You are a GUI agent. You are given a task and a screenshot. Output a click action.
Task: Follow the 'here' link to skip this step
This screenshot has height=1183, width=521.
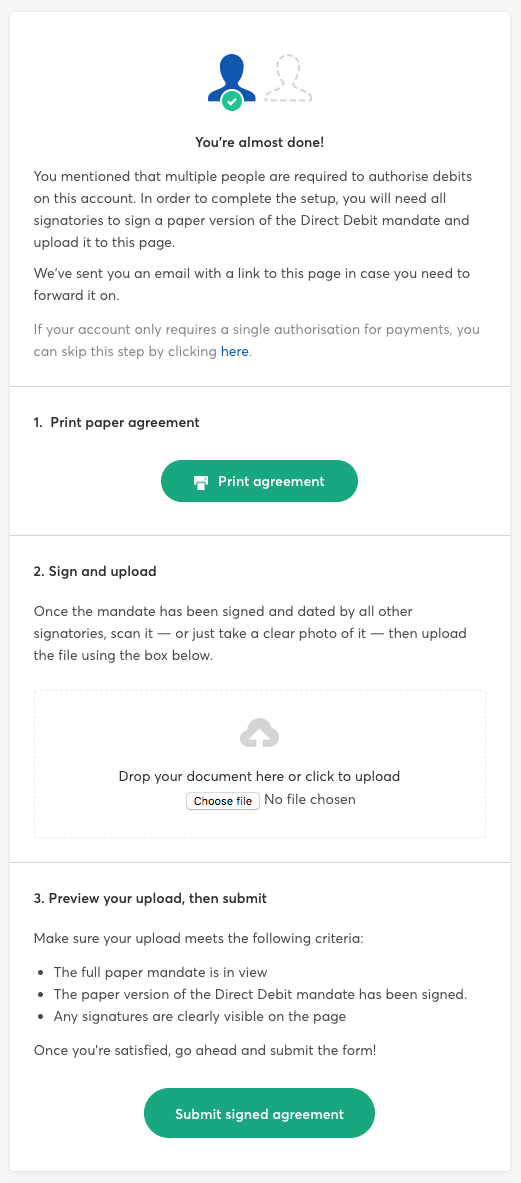point(234,352)
